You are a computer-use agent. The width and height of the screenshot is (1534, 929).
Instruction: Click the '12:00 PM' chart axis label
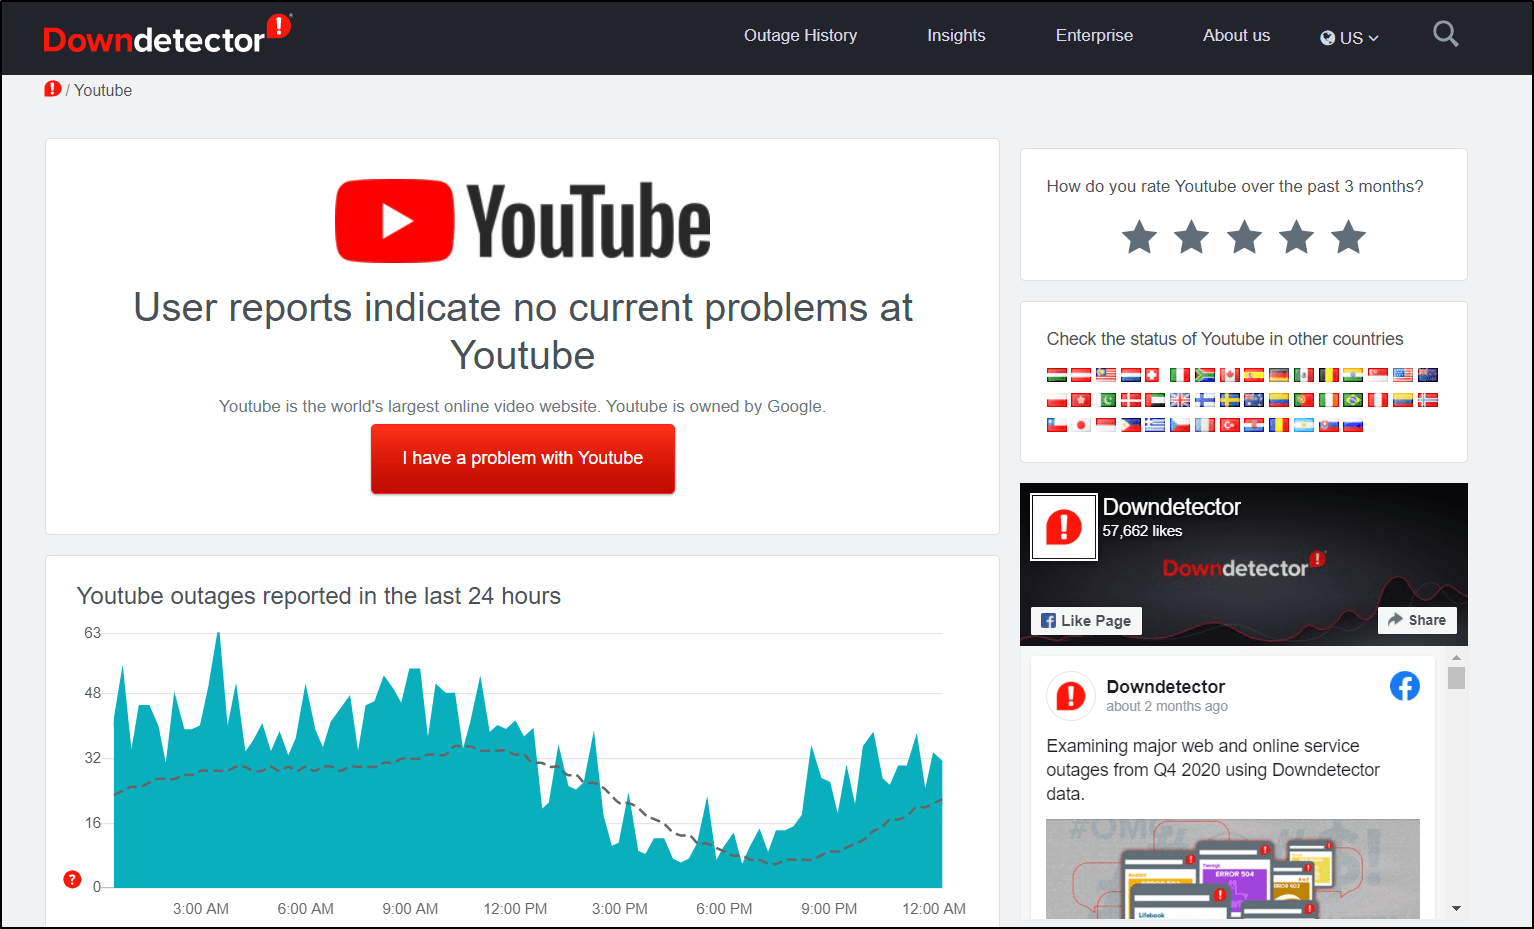[x=515, y=909]
